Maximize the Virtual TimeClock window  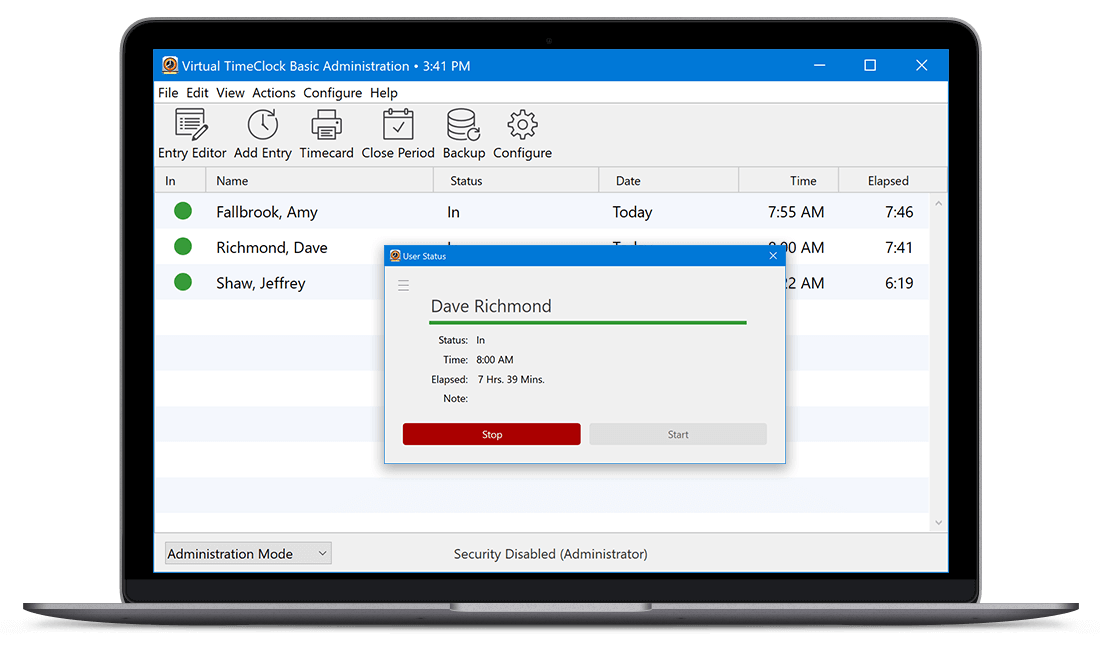pos(870,65)
